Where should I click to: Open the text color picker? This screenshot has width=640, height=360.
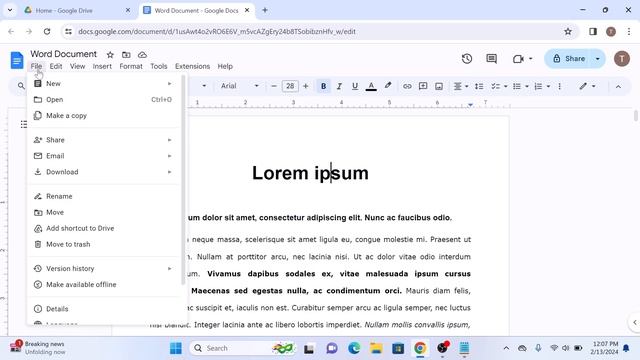[371, 86]
